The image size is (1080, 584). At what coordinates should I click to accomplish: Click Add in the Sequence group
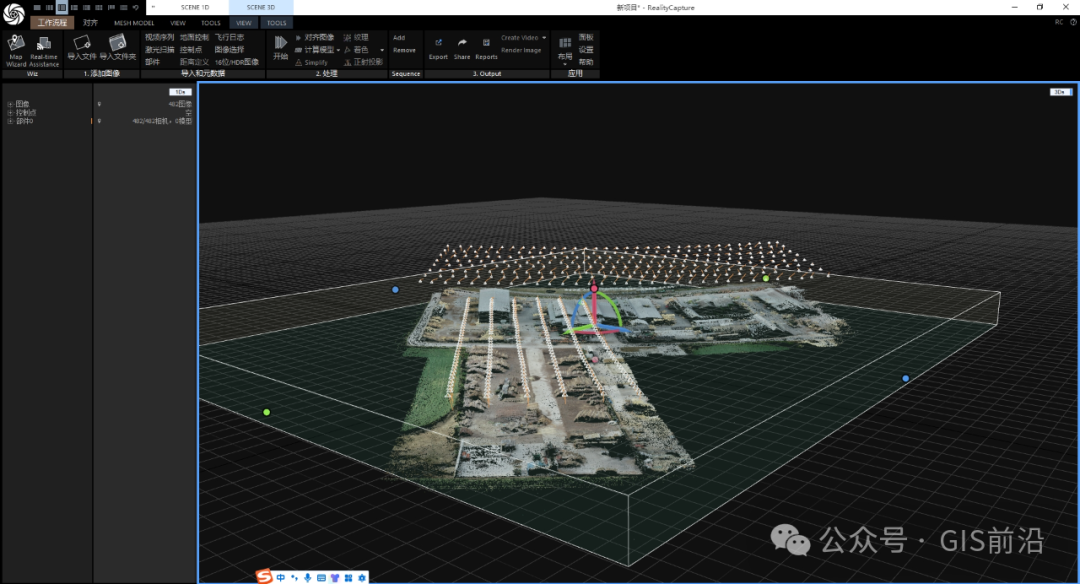click(x=399, y=38)
